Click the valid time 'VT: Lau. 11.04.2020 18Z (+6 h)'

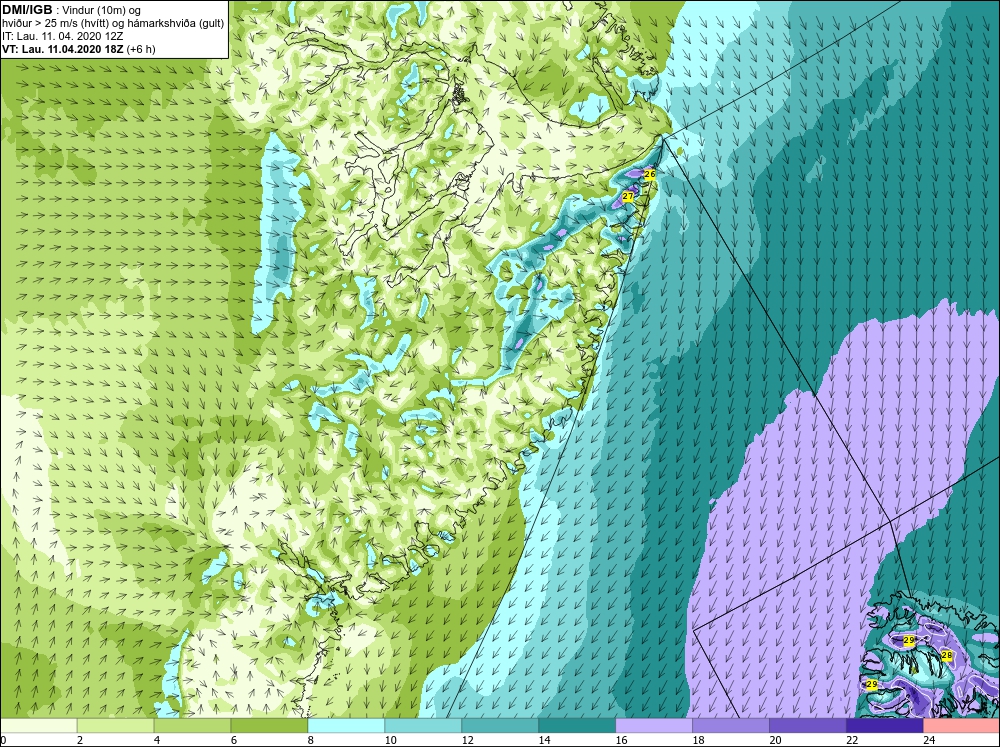click(78, 49)
